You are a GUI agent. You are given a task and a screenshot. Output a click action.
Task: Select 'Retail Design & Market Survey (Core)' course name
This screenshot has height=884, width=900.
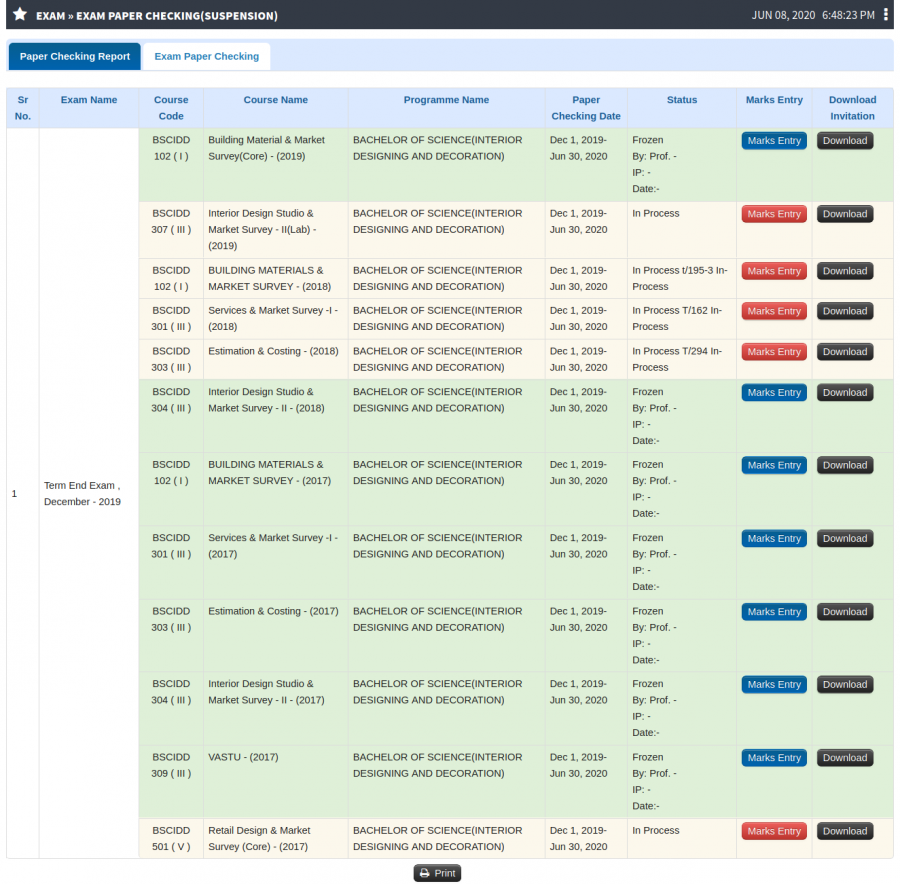click(x=259, y=839)
